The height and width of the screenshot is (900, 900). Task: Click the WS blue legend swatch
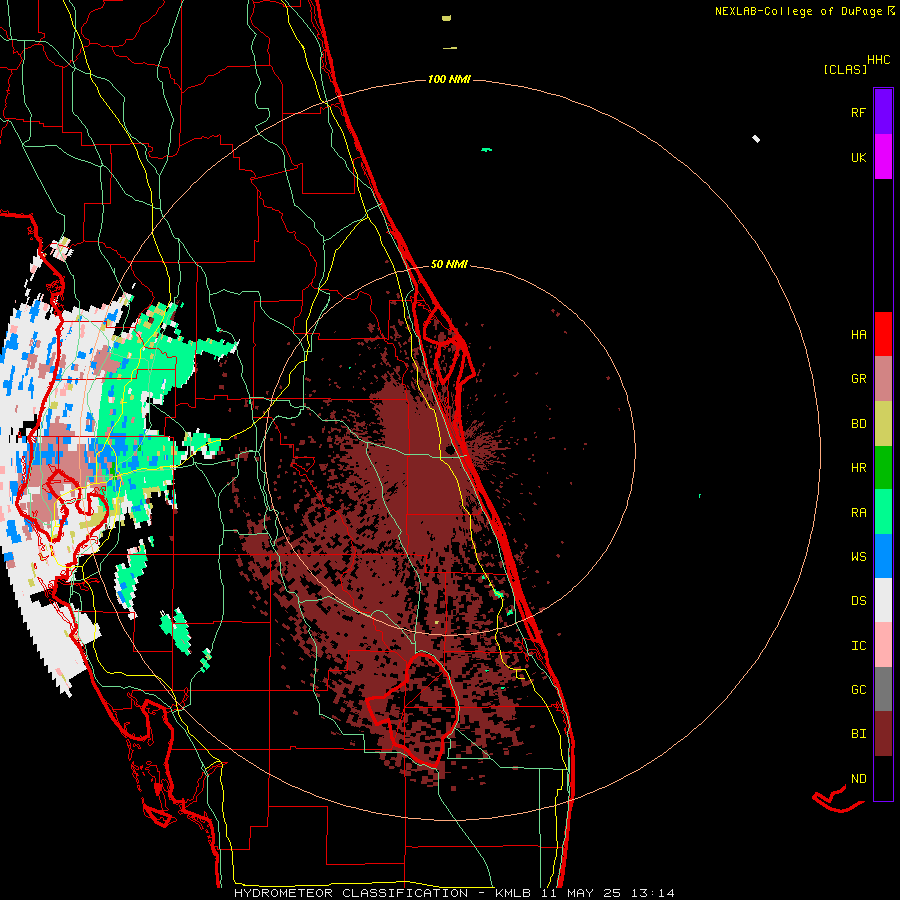[883, 556]
